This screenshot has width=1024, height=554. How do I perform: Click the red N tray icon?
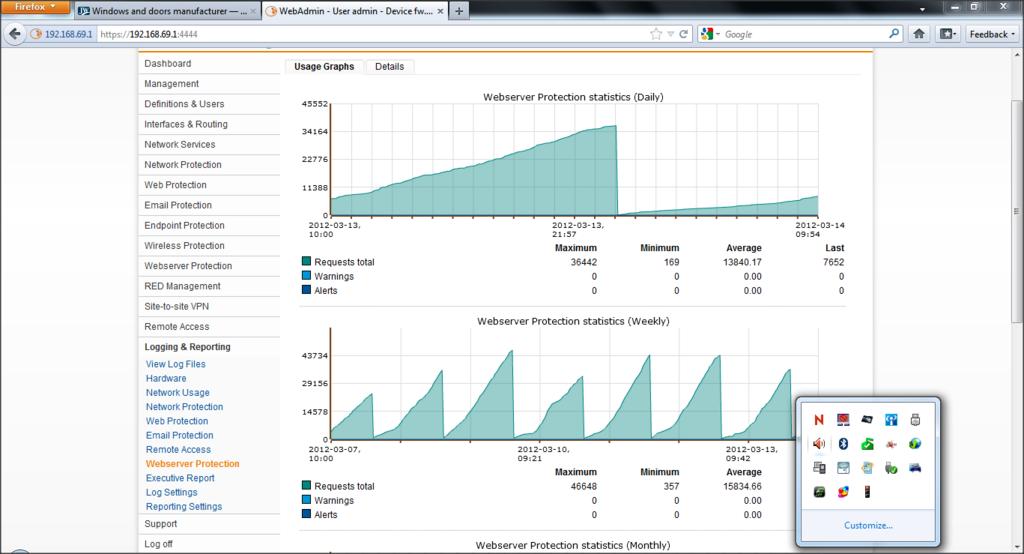820,418
